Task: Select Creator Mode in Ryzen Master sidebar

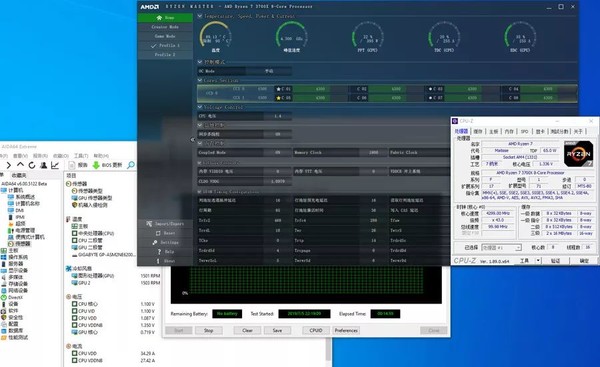Action: point(165,27)
